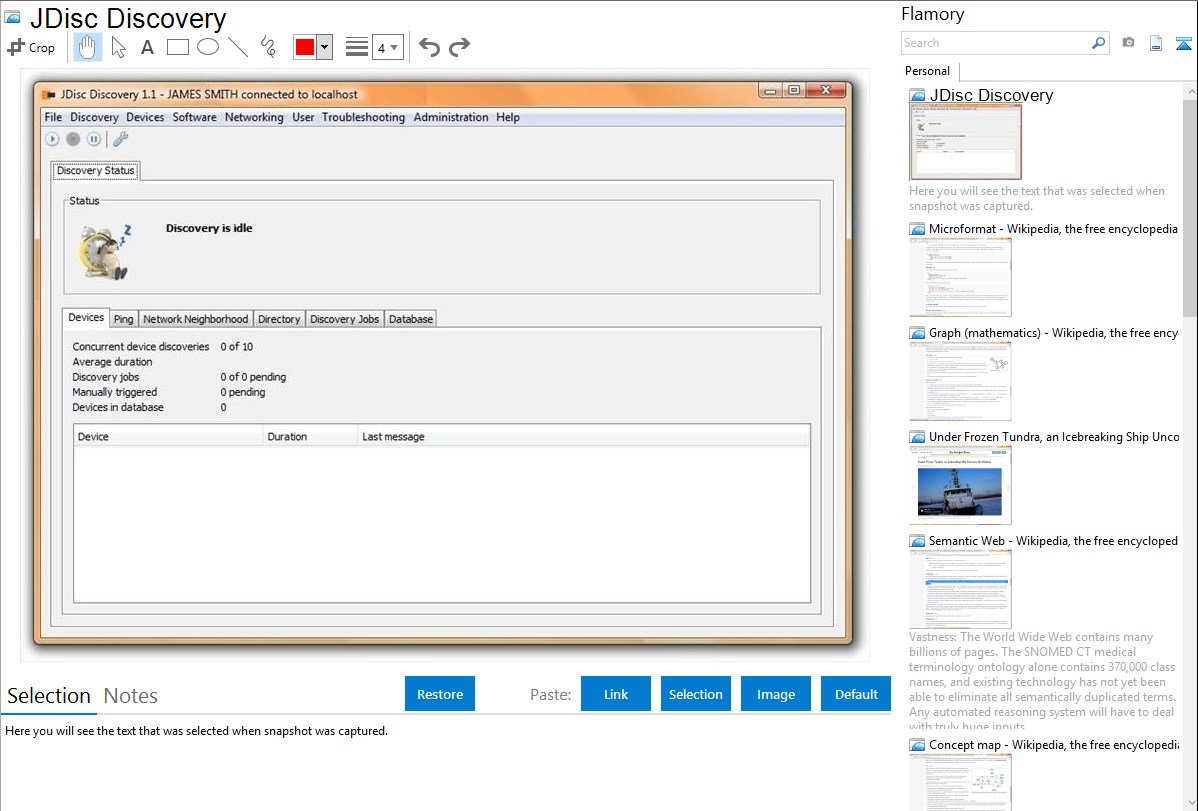Screen dimensions: 1198x811
Task: Open the Microformat Wikipedia snapshot thumbnail
Action: (x=960, y=277)
